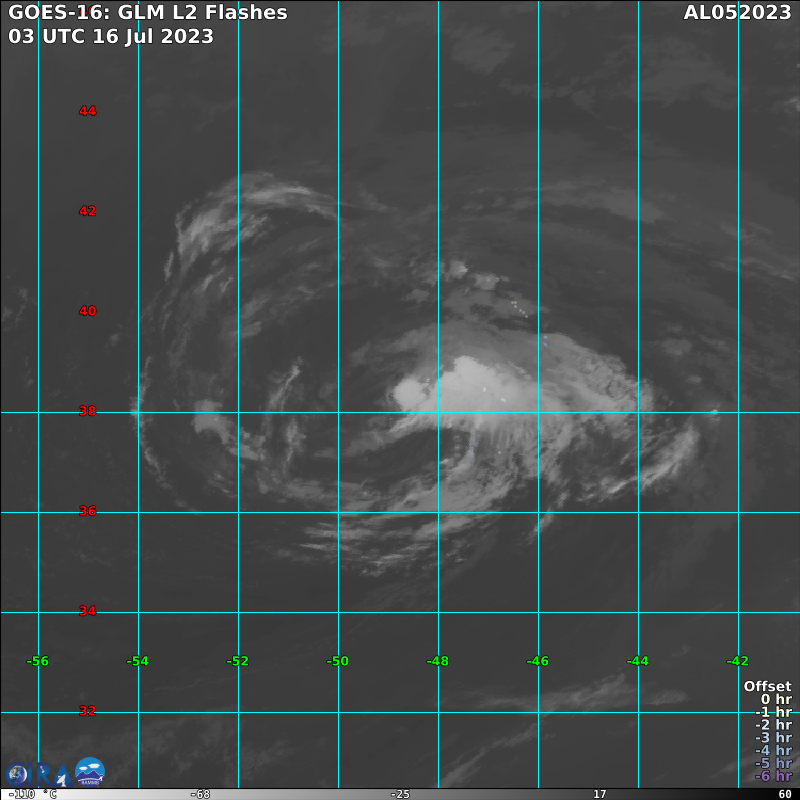Click the CIRA logo

pos(38,774)
